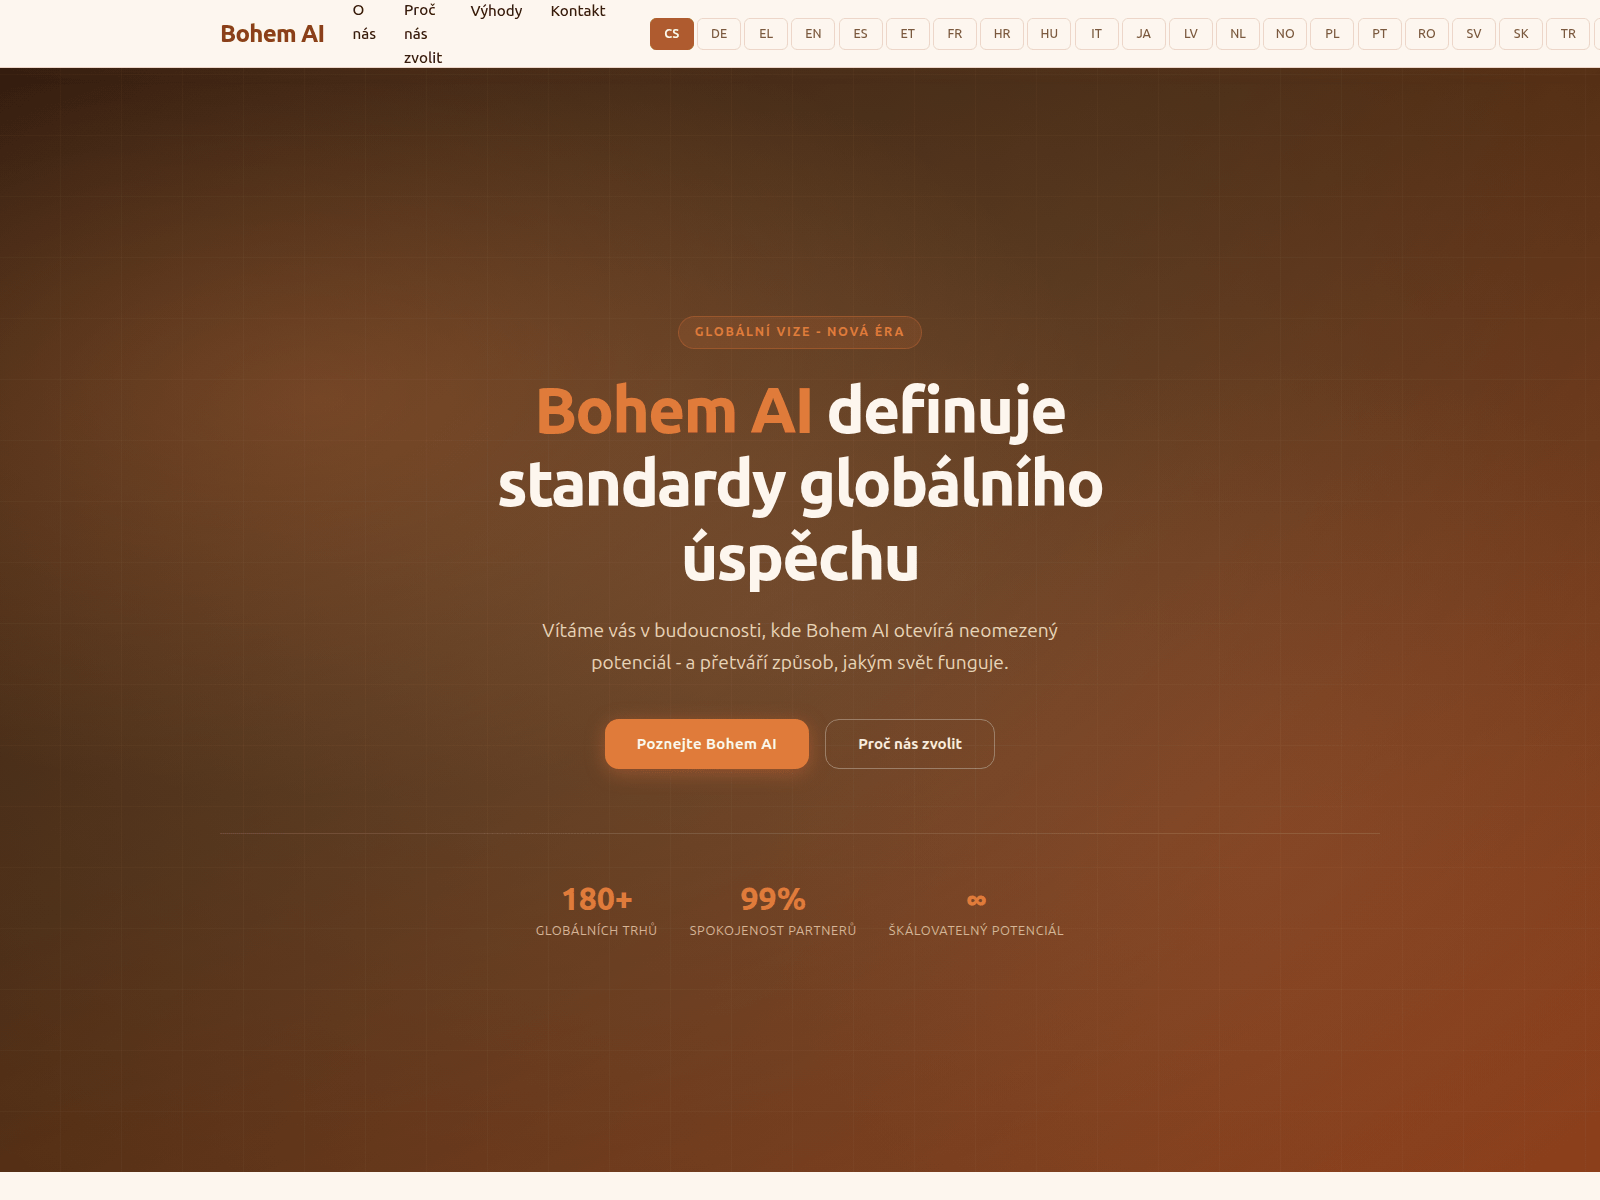Select the FR language button
Viewport: 1600px width, 1200px height.
955,34
